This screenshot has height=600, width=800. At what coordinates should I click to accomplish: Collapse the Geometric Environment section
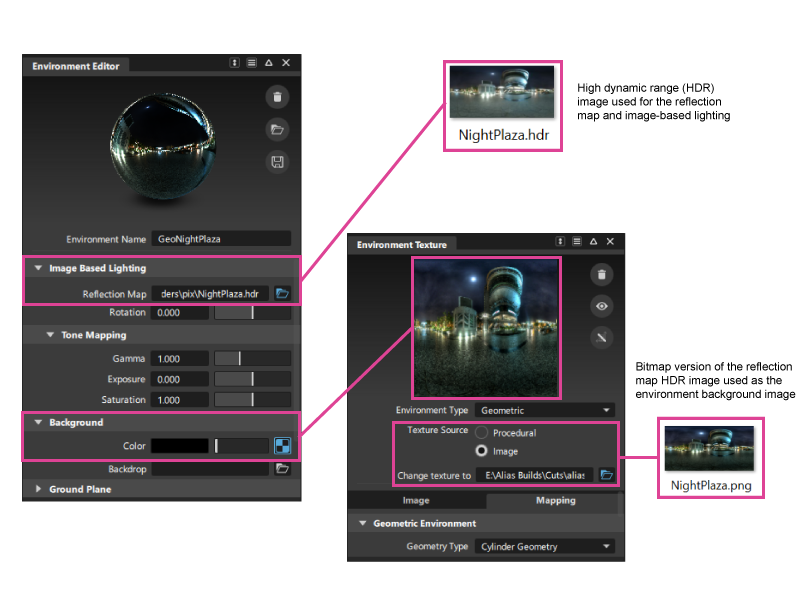[x=363, y=523]
